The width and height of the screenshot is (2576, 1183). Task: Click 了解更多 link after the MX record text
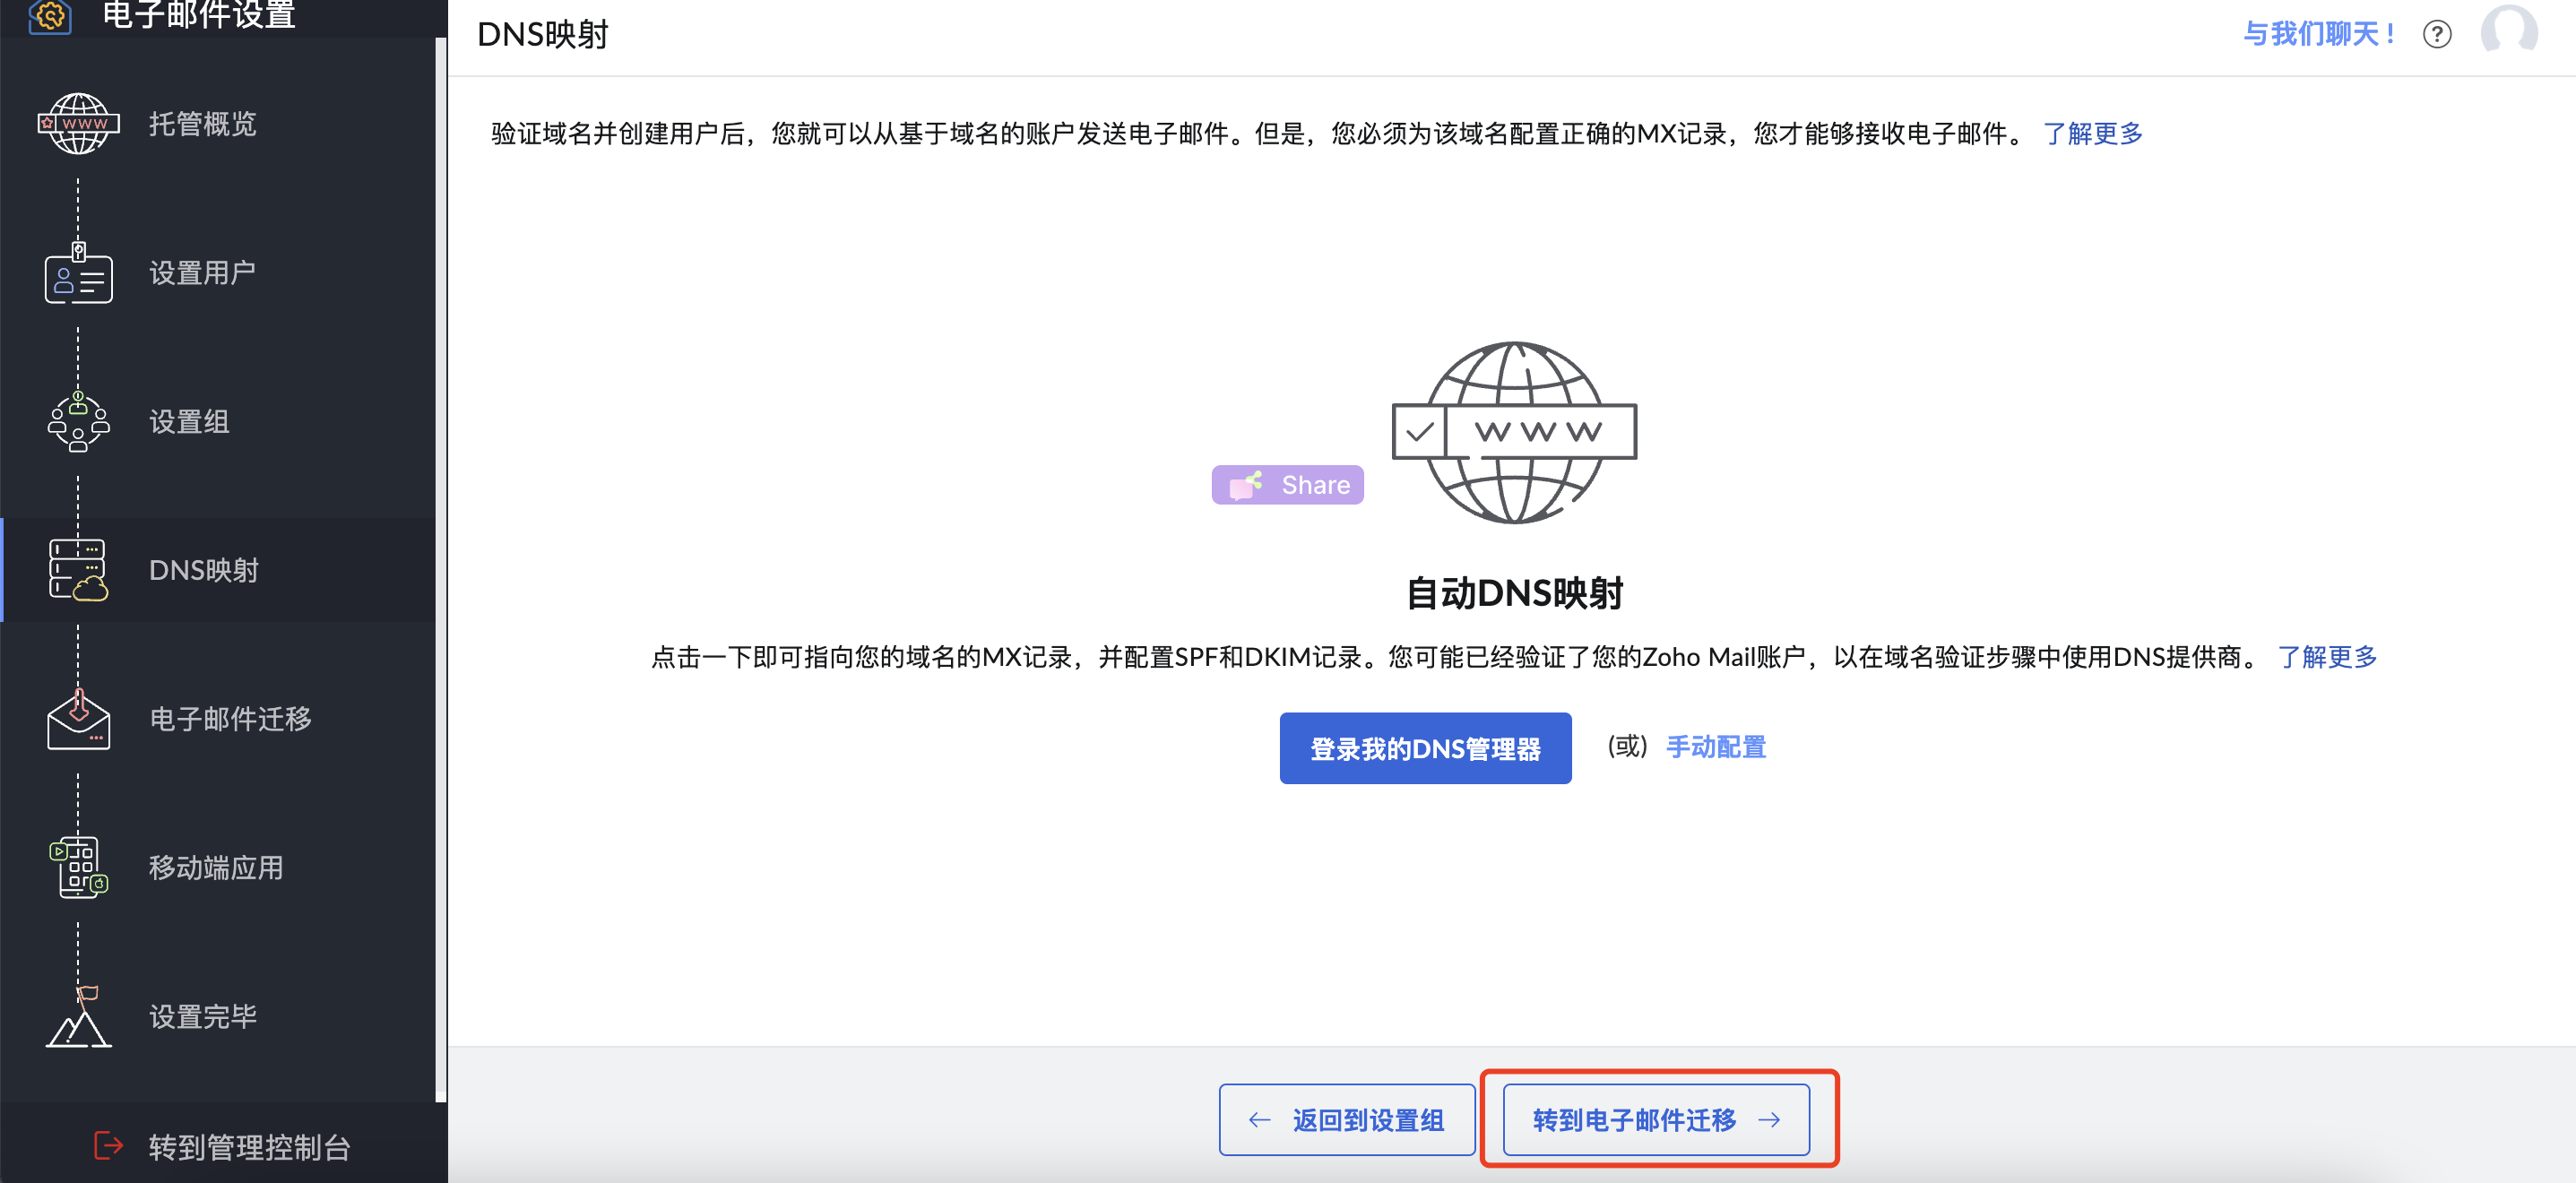pos(2092,134)
